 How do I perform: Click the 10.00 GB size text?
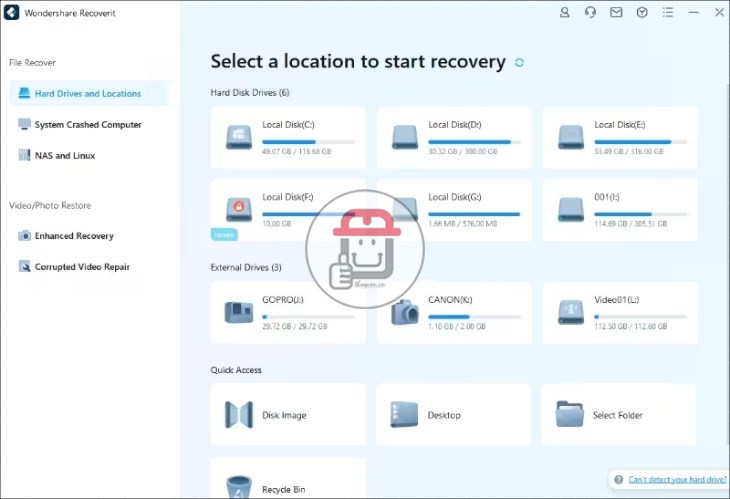coord(277,224)
